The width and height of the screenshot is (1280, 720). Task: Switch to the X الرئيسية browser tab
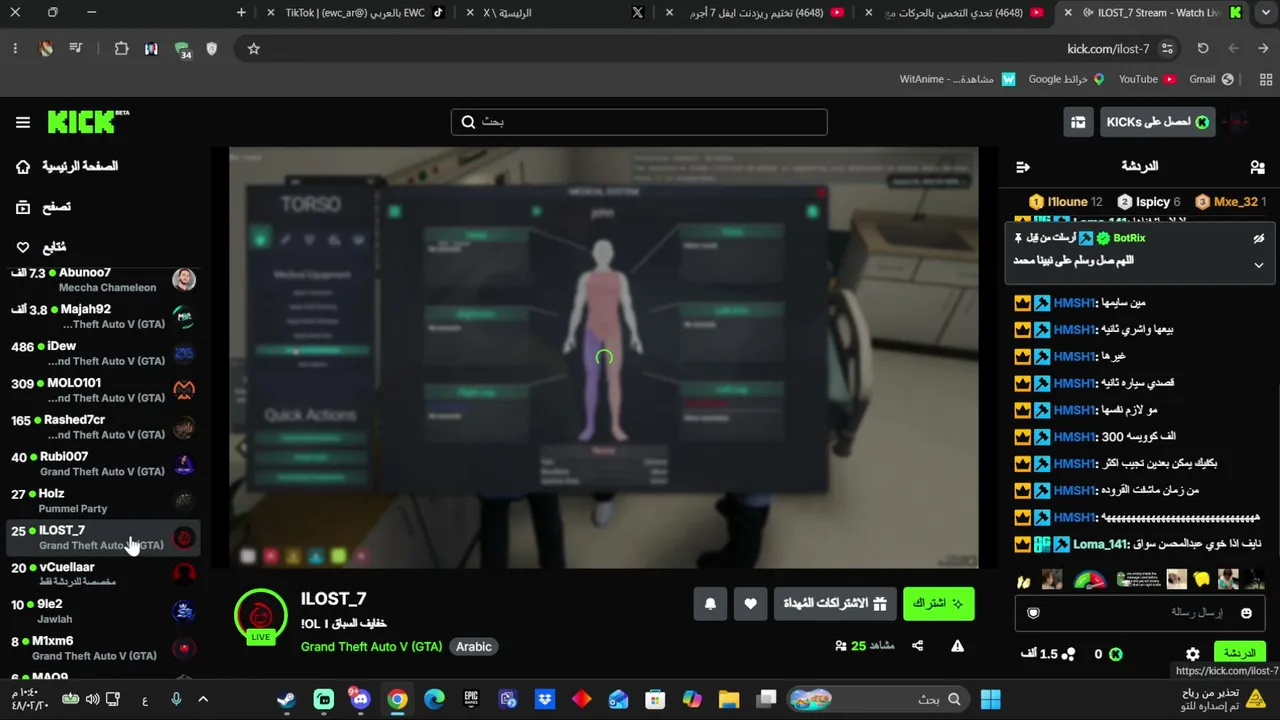point(555,13)
